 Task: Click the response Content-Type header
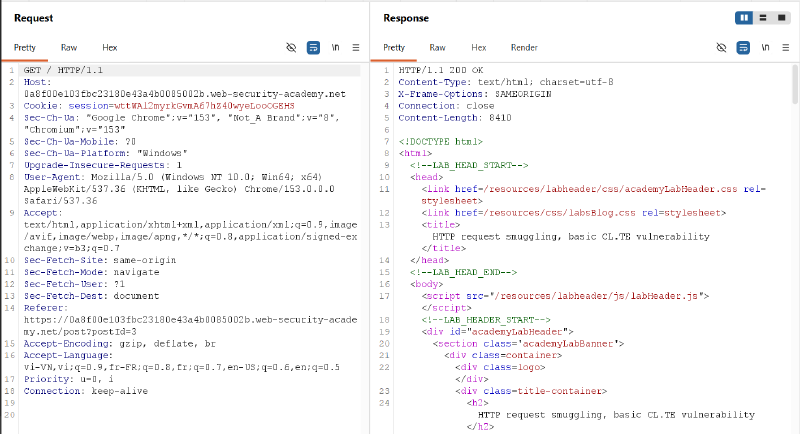coord(506,82)
